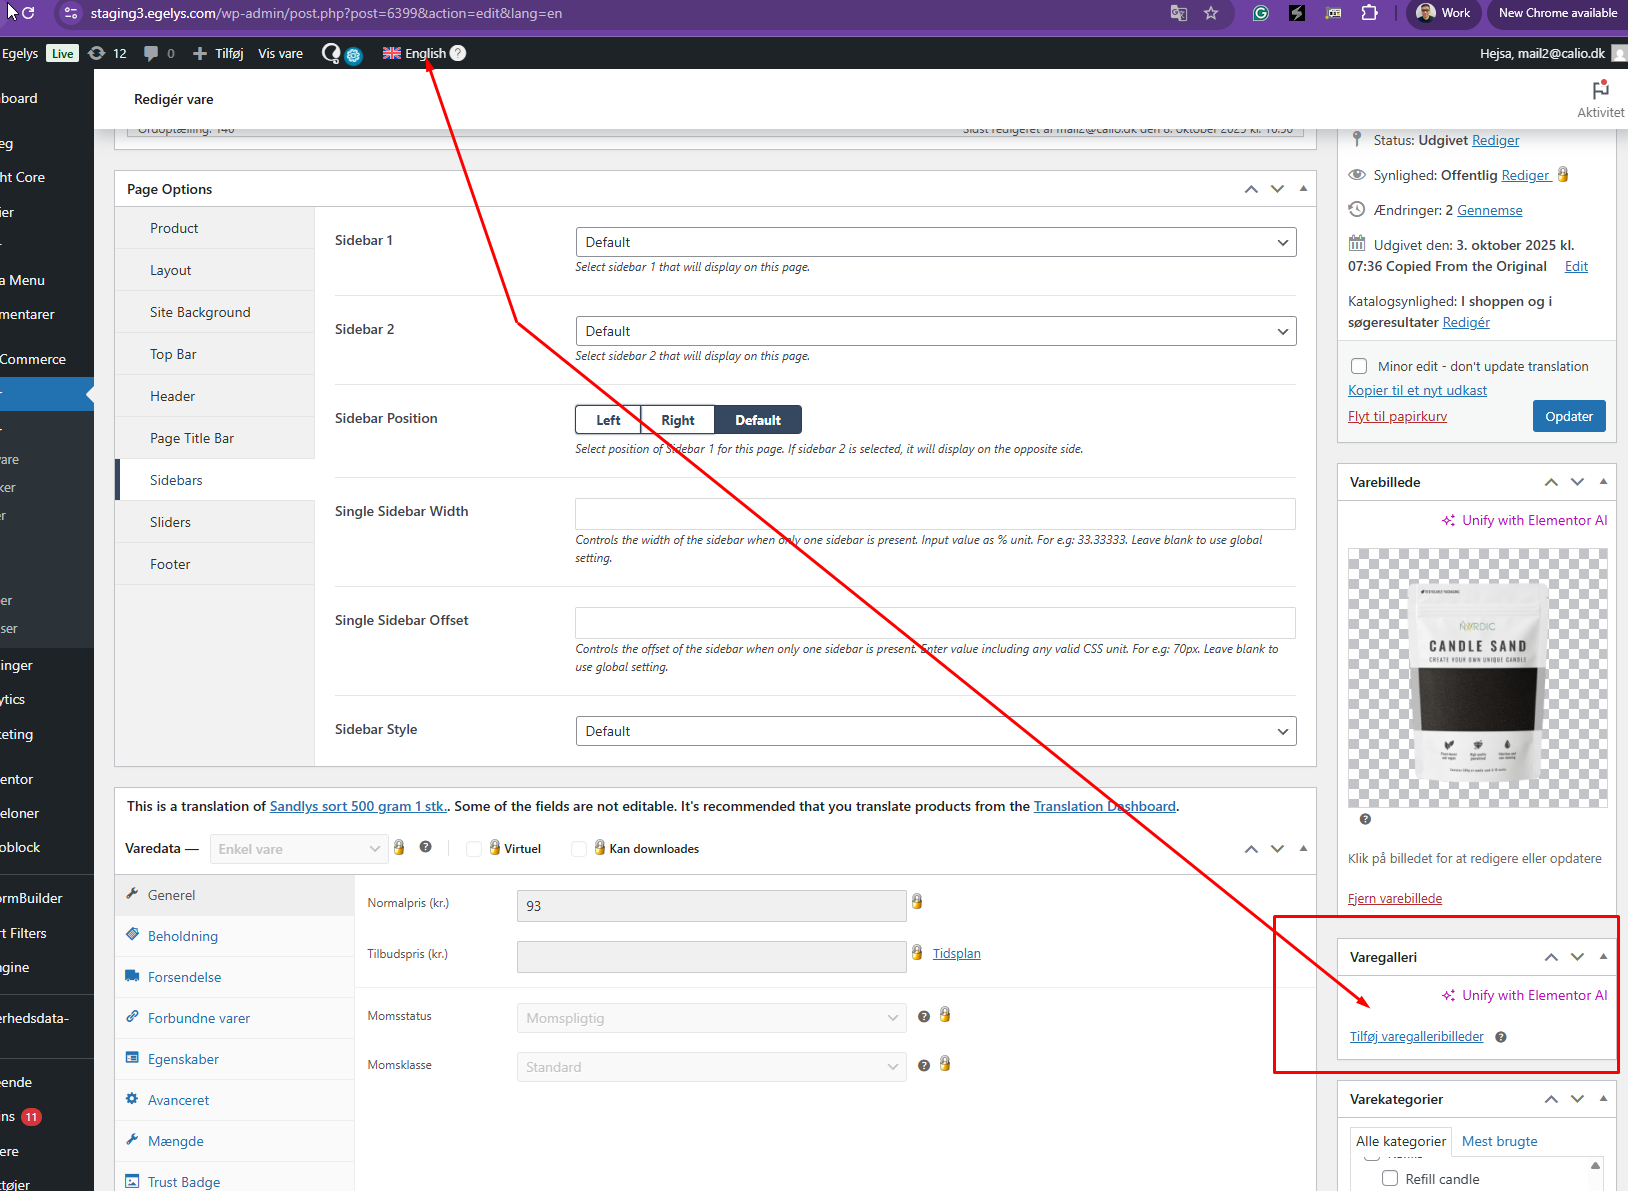
Task: Click the Single Sidebar Offset field
Action: point(935,623)
